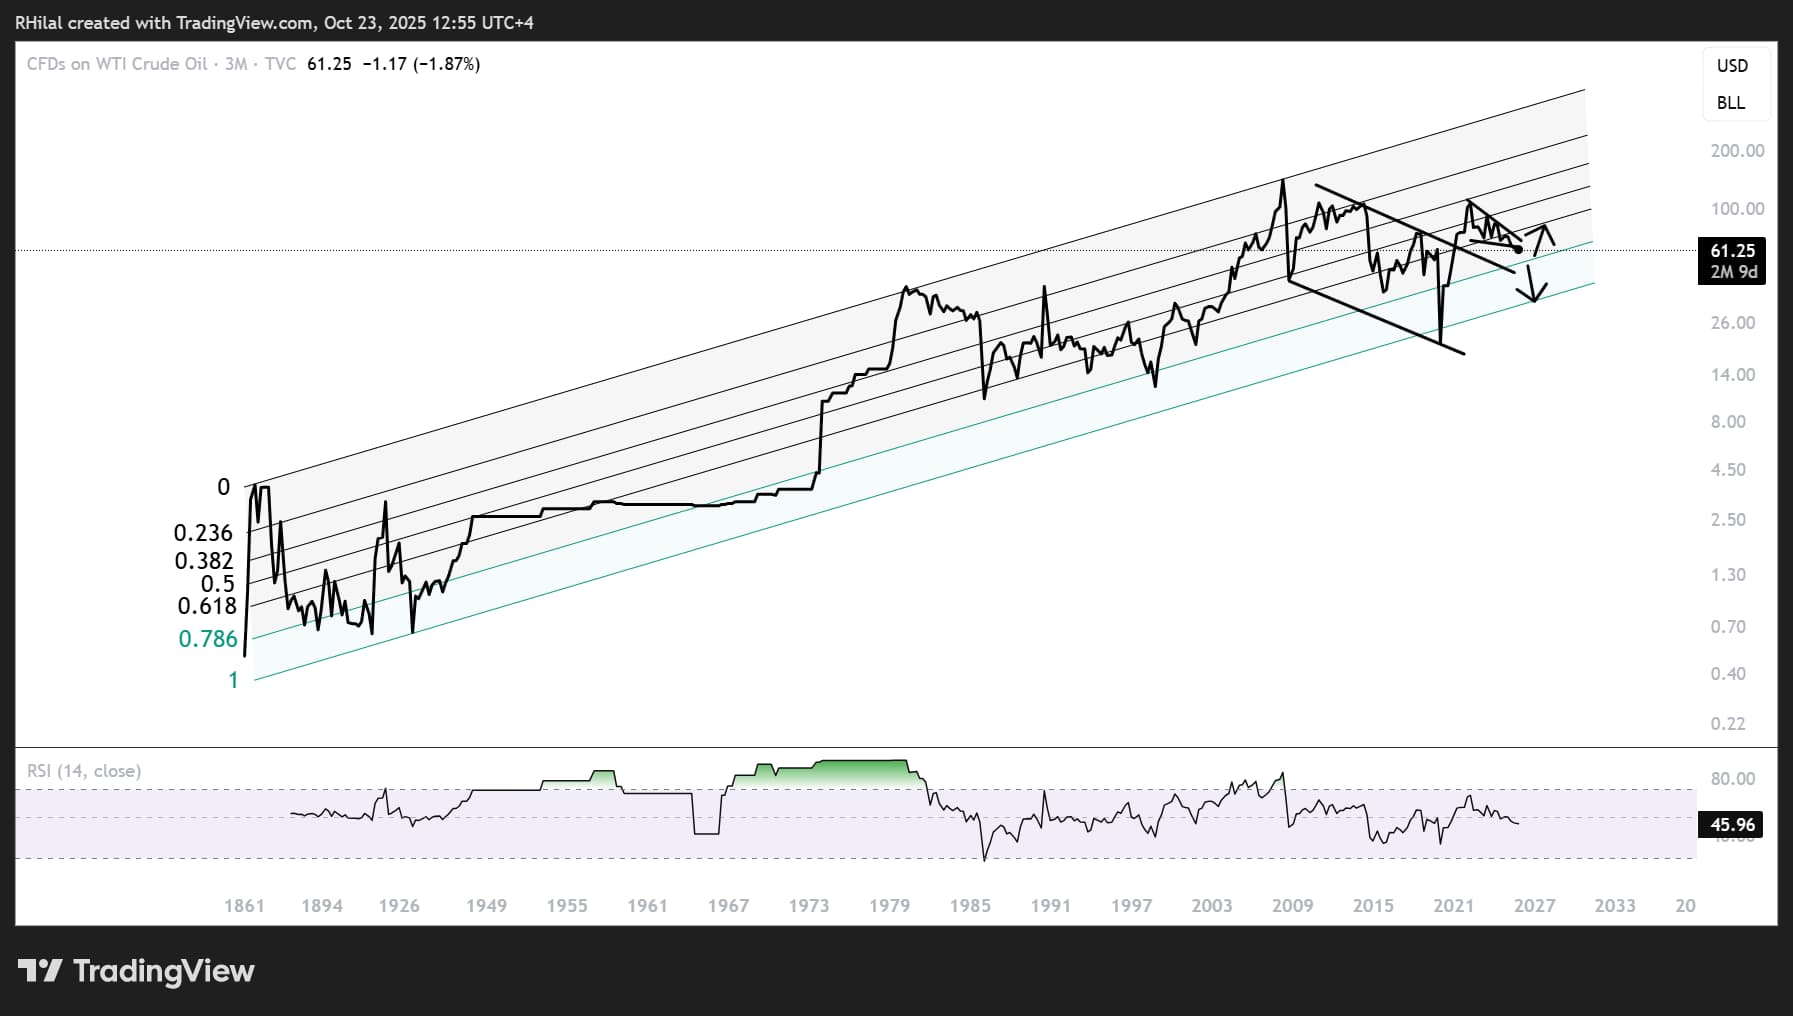The image size is (1793, 1016).
Task: Click the 100.00 price axis label
Action: click(x=1737, y=209)
